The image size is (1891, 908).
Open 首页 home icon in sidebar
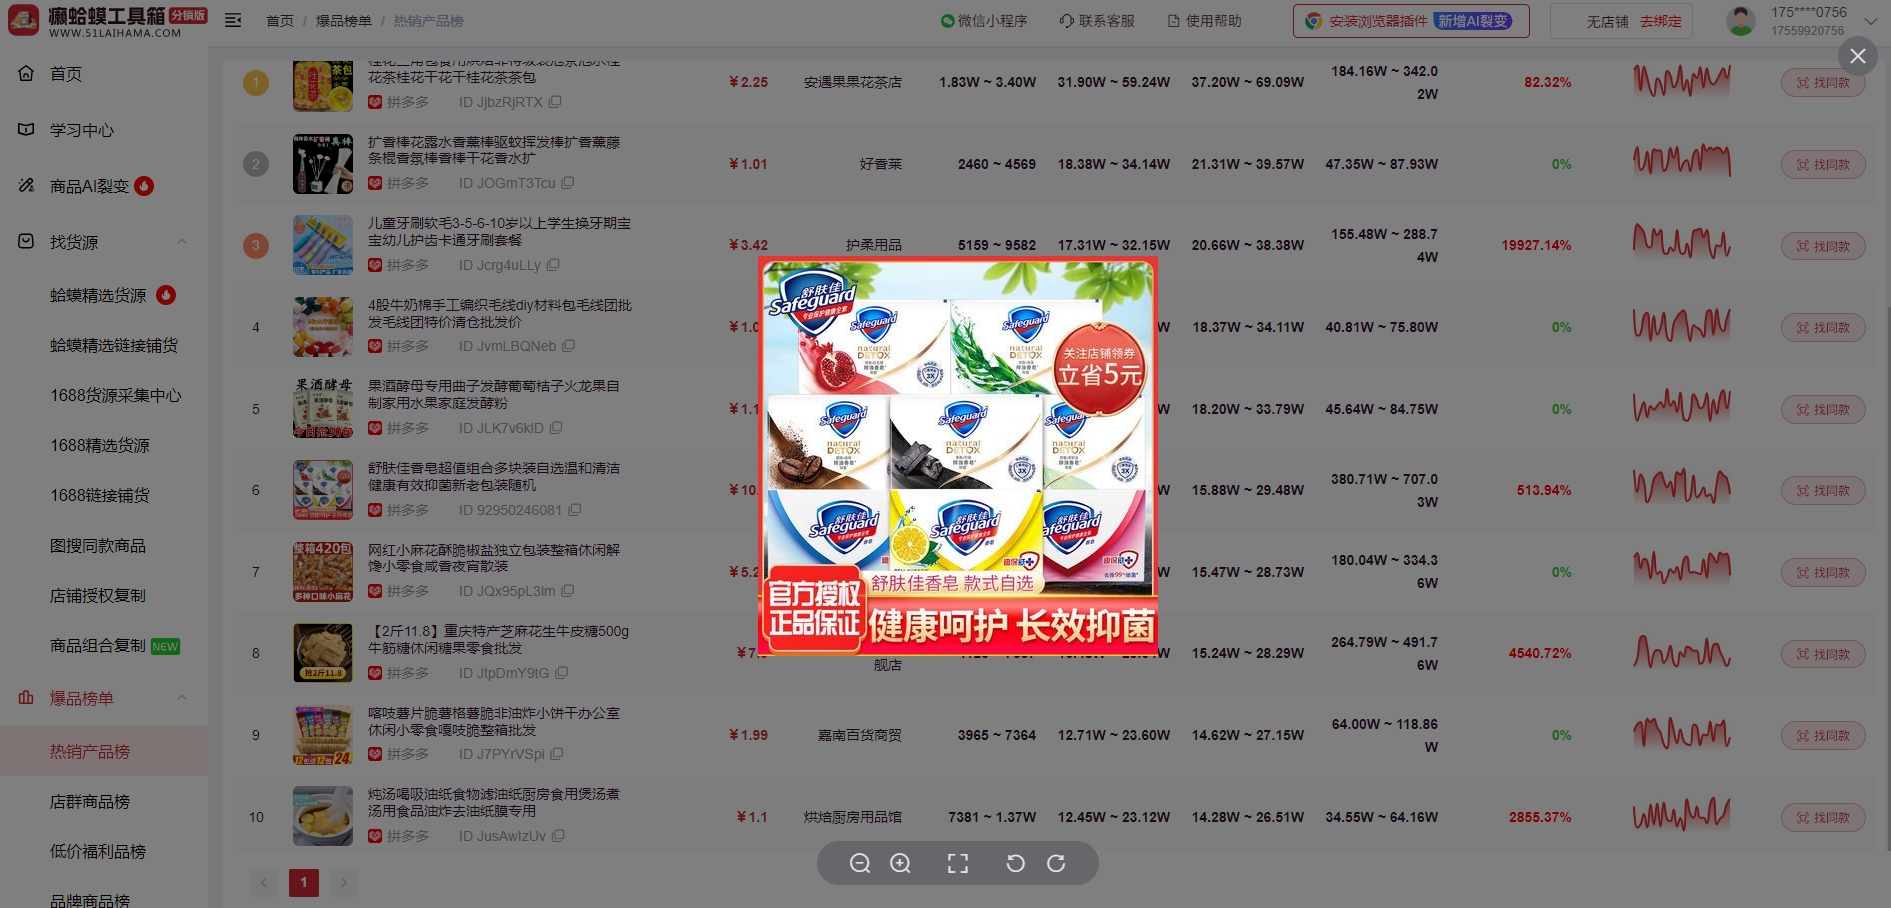(x=26, y=73)
